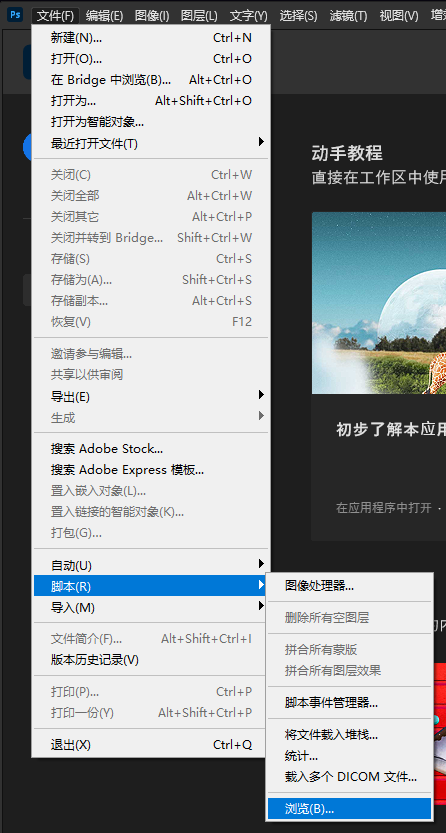The width and height of the screenshot is (446, 833).
Task: Open the 编辑(E) menu
Action: [x=104, y=15]
